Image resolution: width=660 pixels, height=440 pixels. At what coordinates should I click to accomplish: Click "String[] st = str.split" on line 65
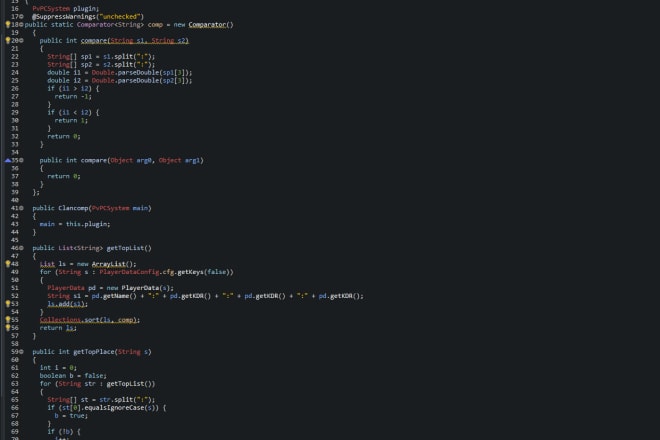tap(101, 400)
